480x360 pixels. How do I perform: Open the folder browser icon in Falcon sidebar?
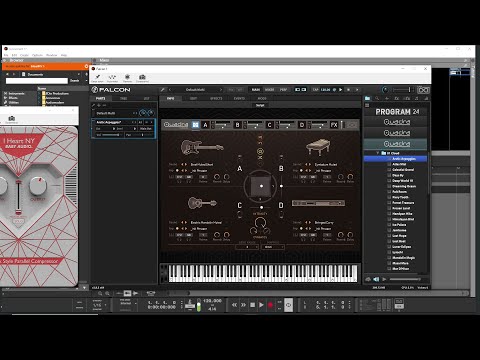(367, 98)
